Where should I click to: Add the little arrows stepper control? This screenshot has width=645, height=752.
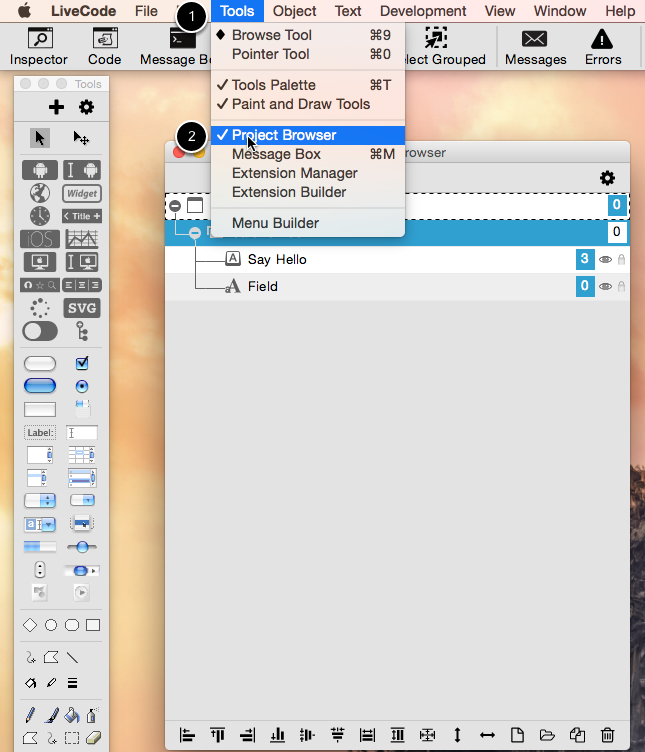(x=40, y=570)
